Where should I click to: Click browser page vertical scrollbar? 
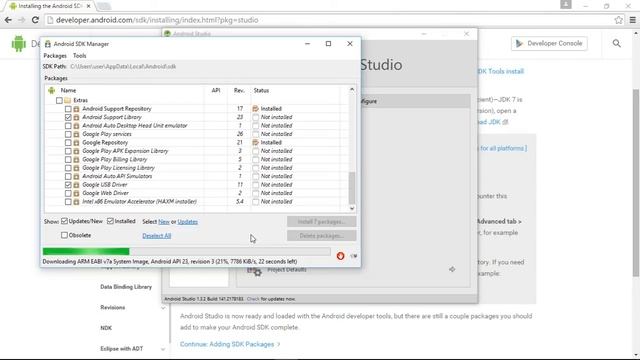[x=636, y=182]
